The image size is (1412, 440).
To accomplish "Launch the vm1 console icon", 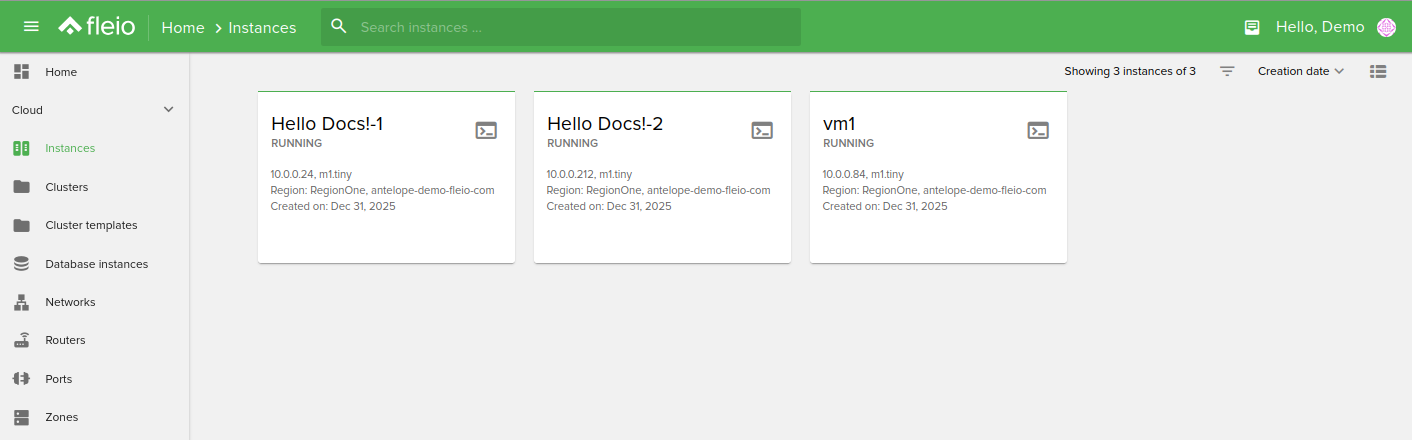I will 1038,130.
